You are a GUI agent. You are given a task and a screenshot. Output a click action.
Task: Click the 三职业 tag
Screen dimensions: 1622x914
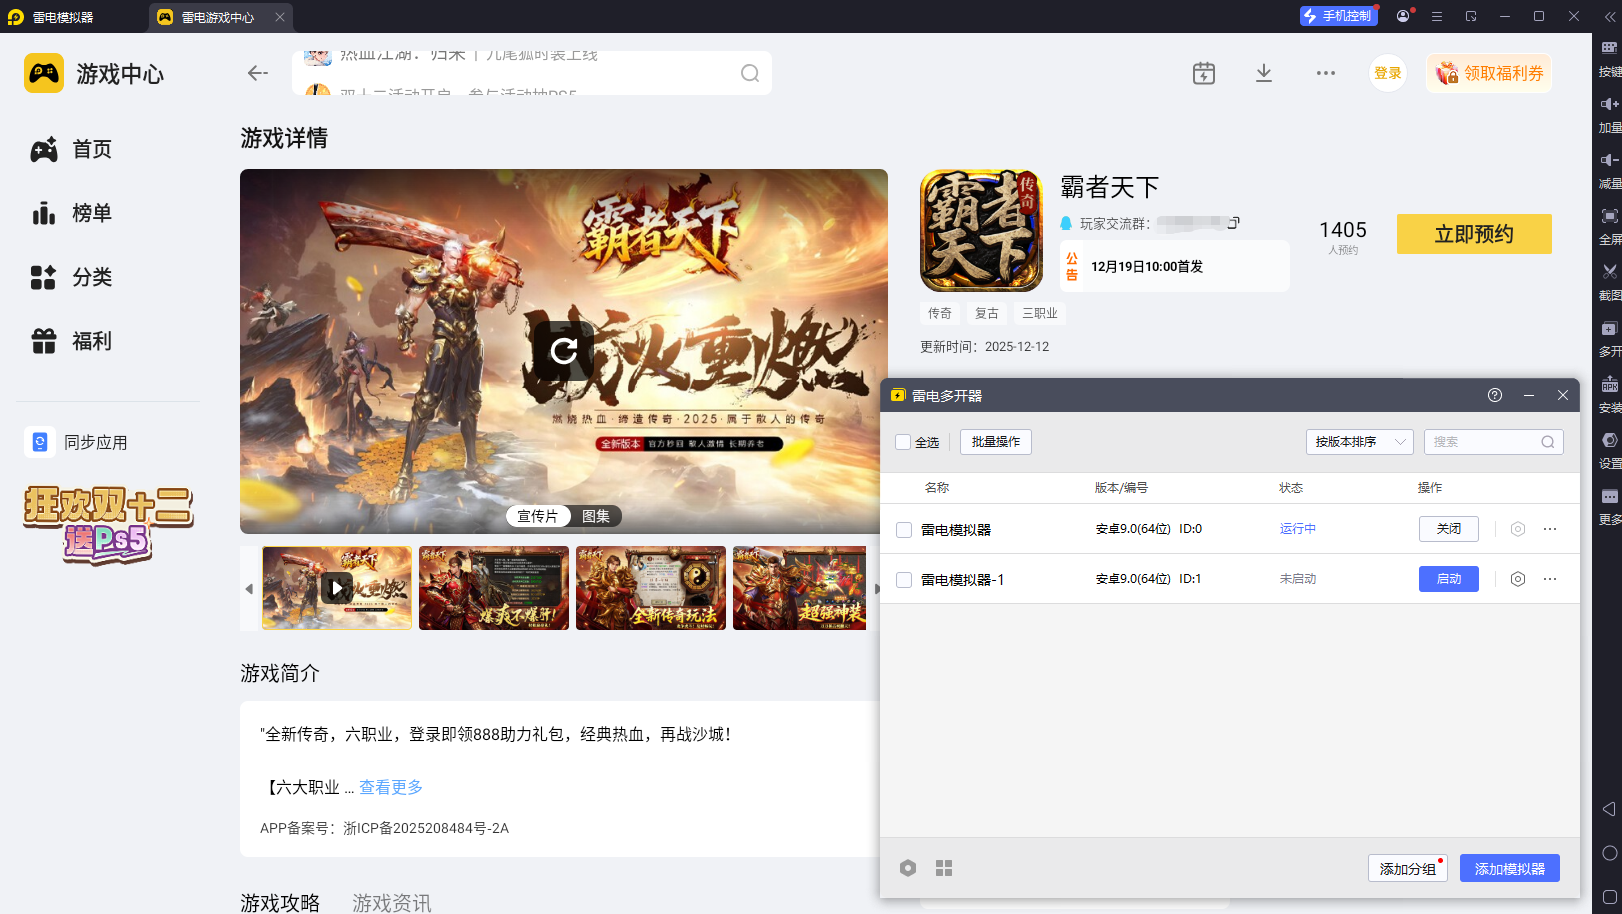(1040, 313)
